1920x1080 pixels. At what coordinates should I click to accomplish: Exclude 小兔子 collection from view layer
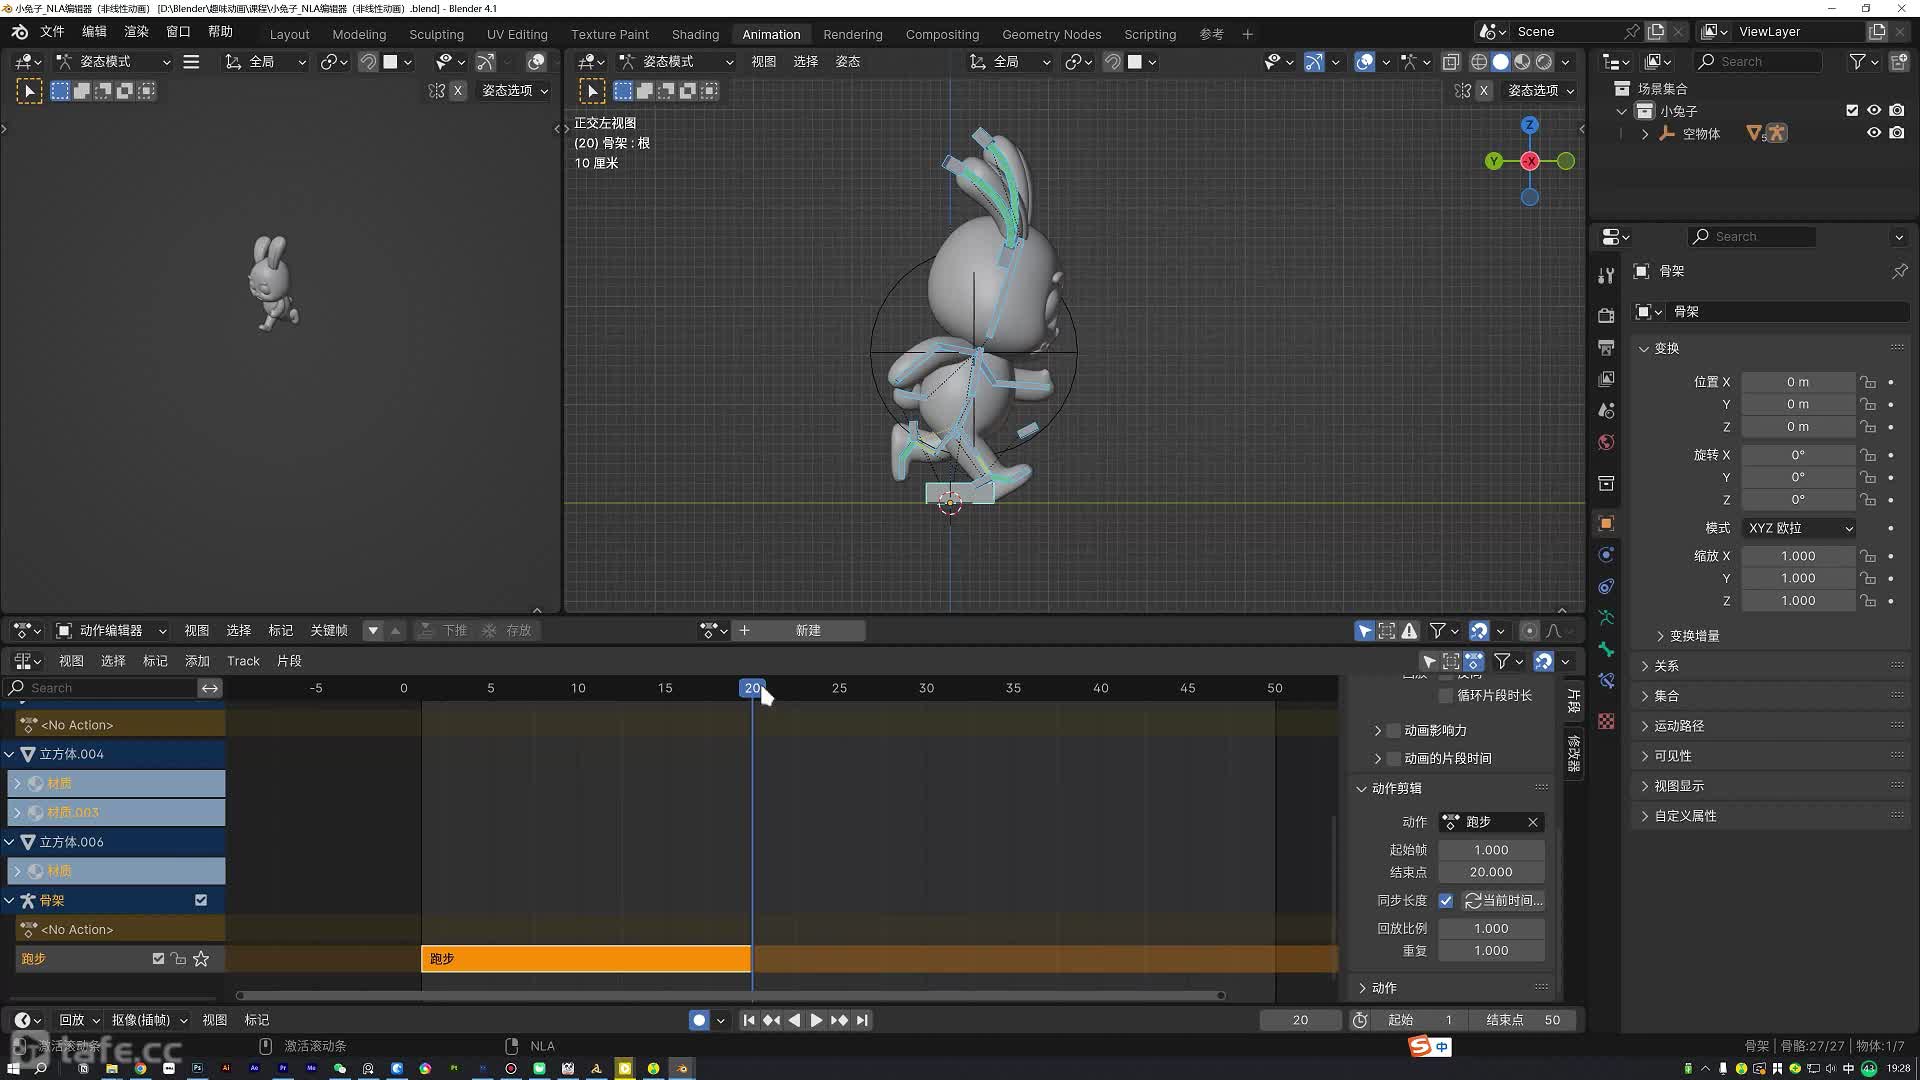pos(1852,111)
